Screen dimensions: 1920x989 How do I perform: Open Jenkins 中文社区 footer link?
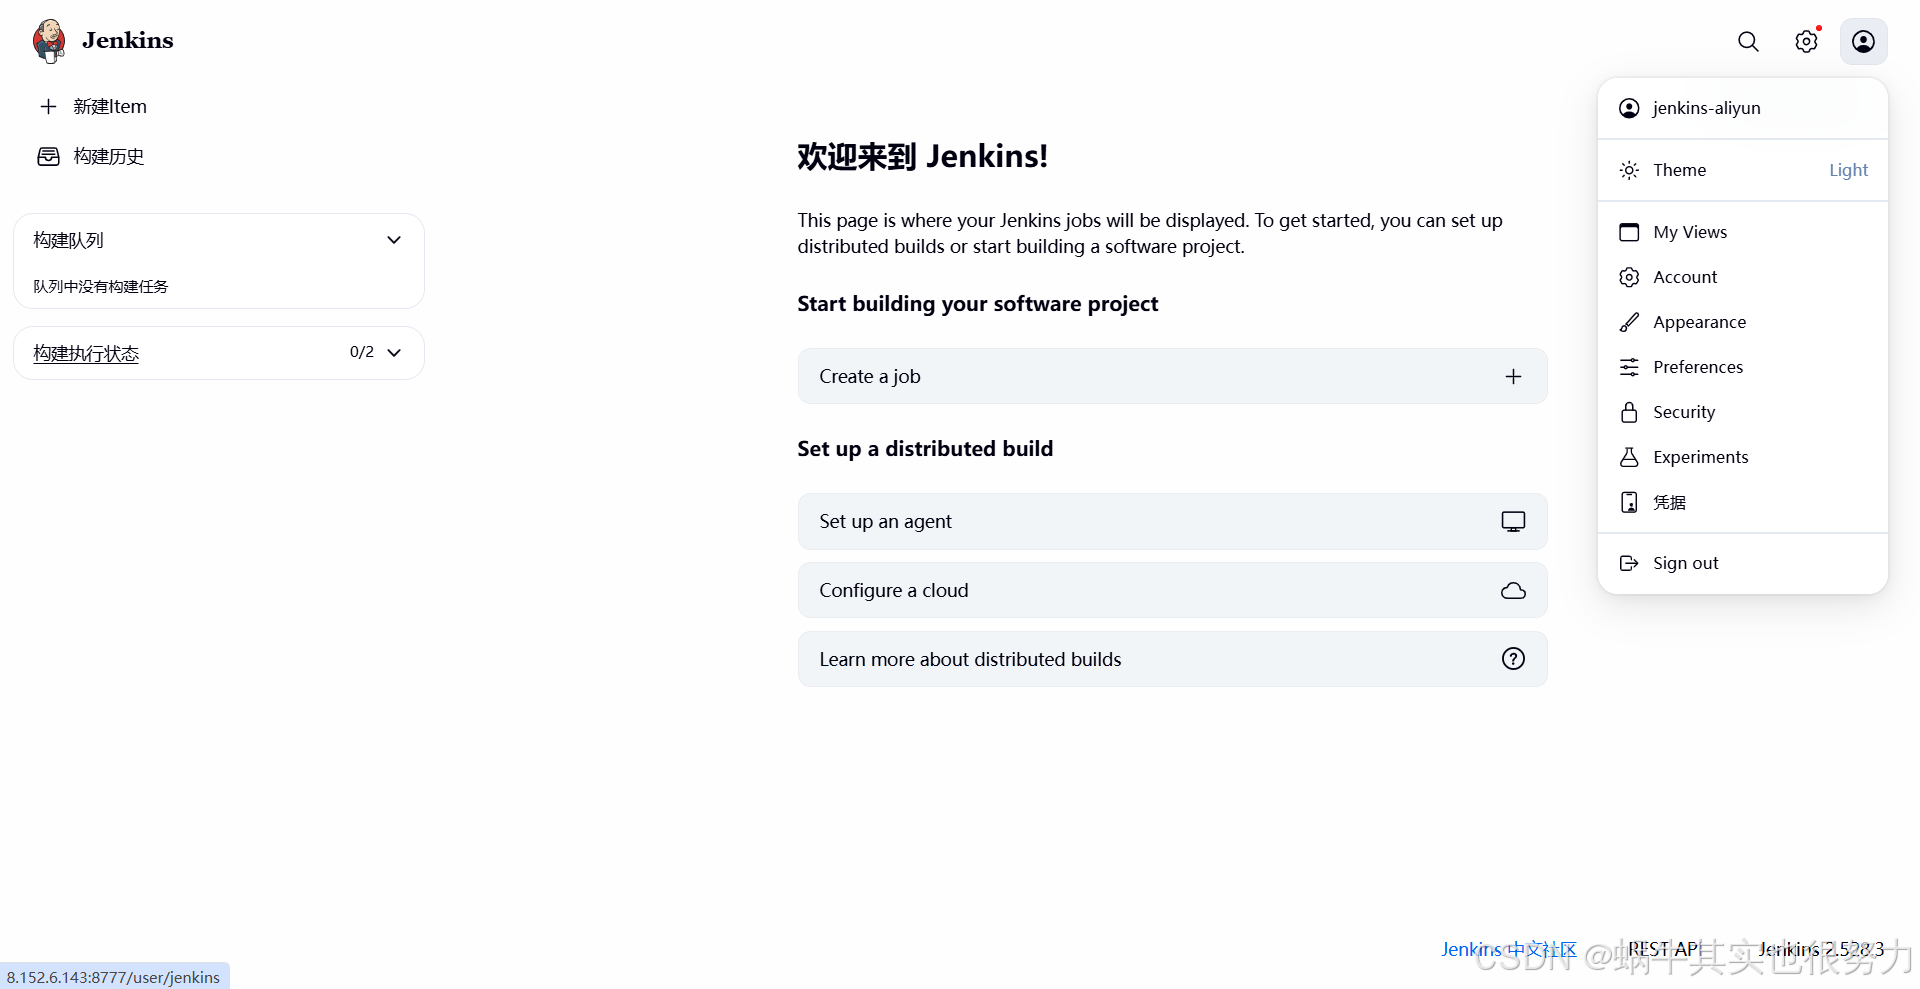[x=1508, y=949]
